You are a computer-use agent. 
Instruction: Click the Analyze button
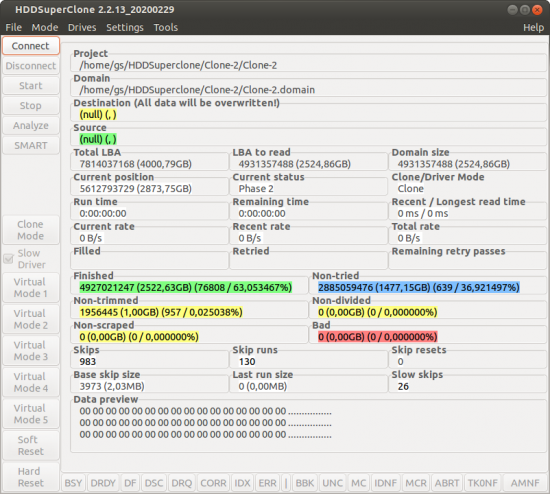[31, 126]
